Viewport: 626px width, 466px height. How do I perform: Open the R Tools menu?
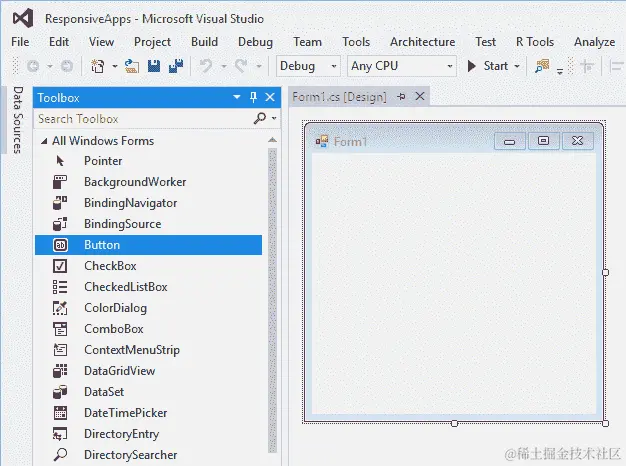[535, 42]
